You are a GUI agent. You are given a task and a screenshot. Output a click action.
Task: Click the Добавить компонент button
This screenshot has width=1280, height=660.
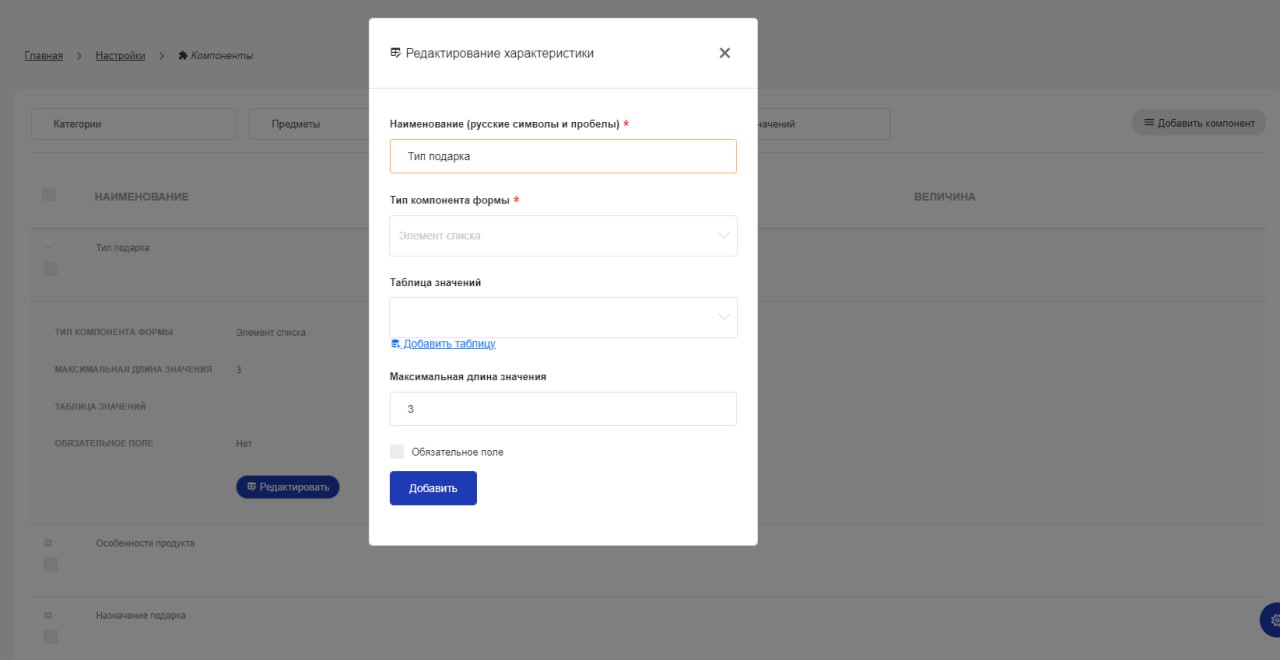pos(1199,123)
